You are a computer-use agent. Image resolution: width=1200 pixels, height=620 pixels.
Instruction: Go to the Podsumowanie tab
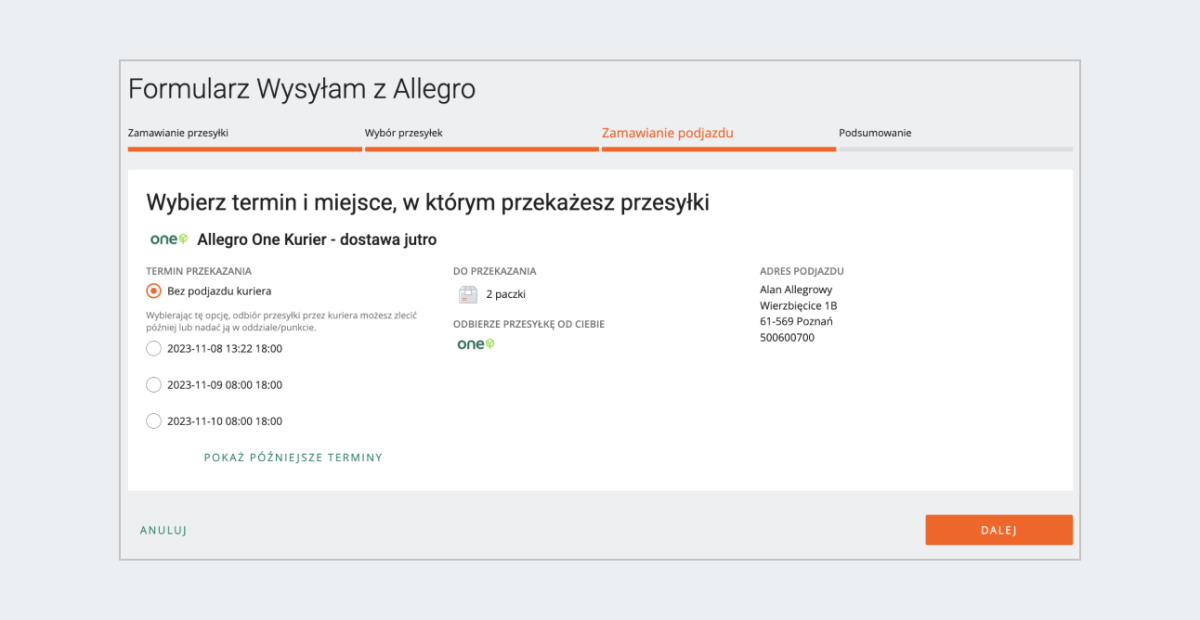[876, 132]
